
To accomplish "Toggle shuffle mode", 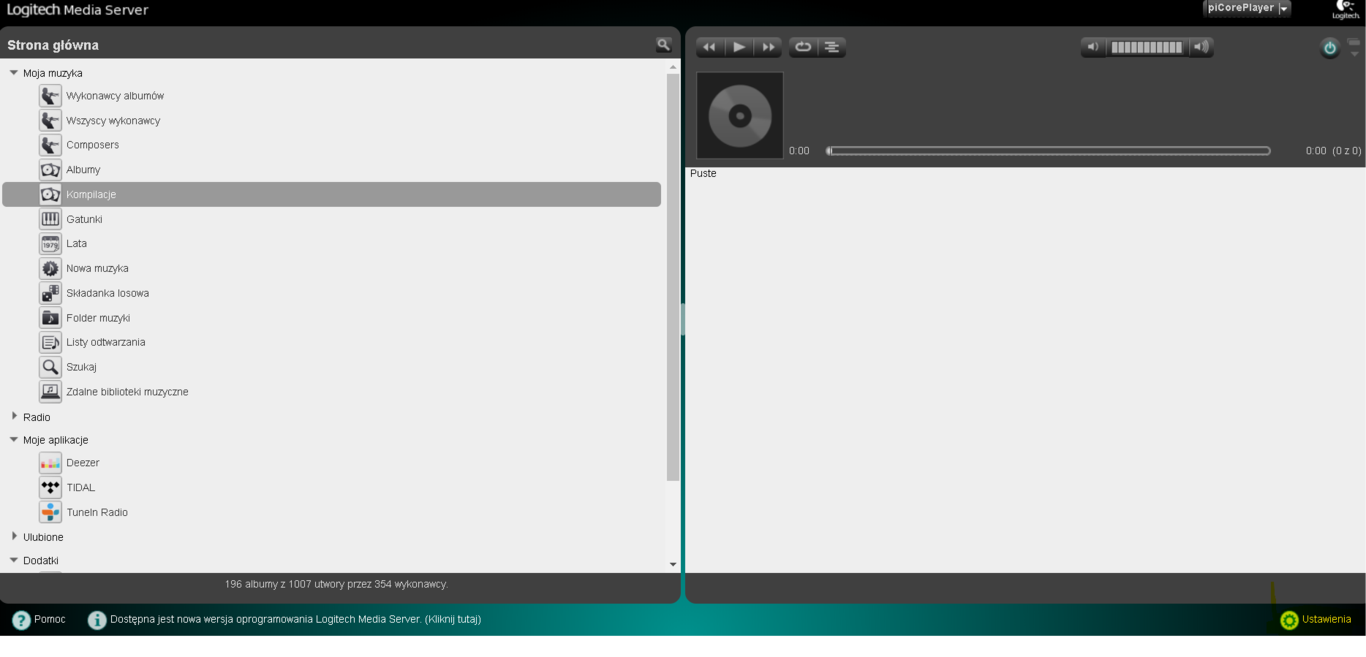I will point(832,47).
